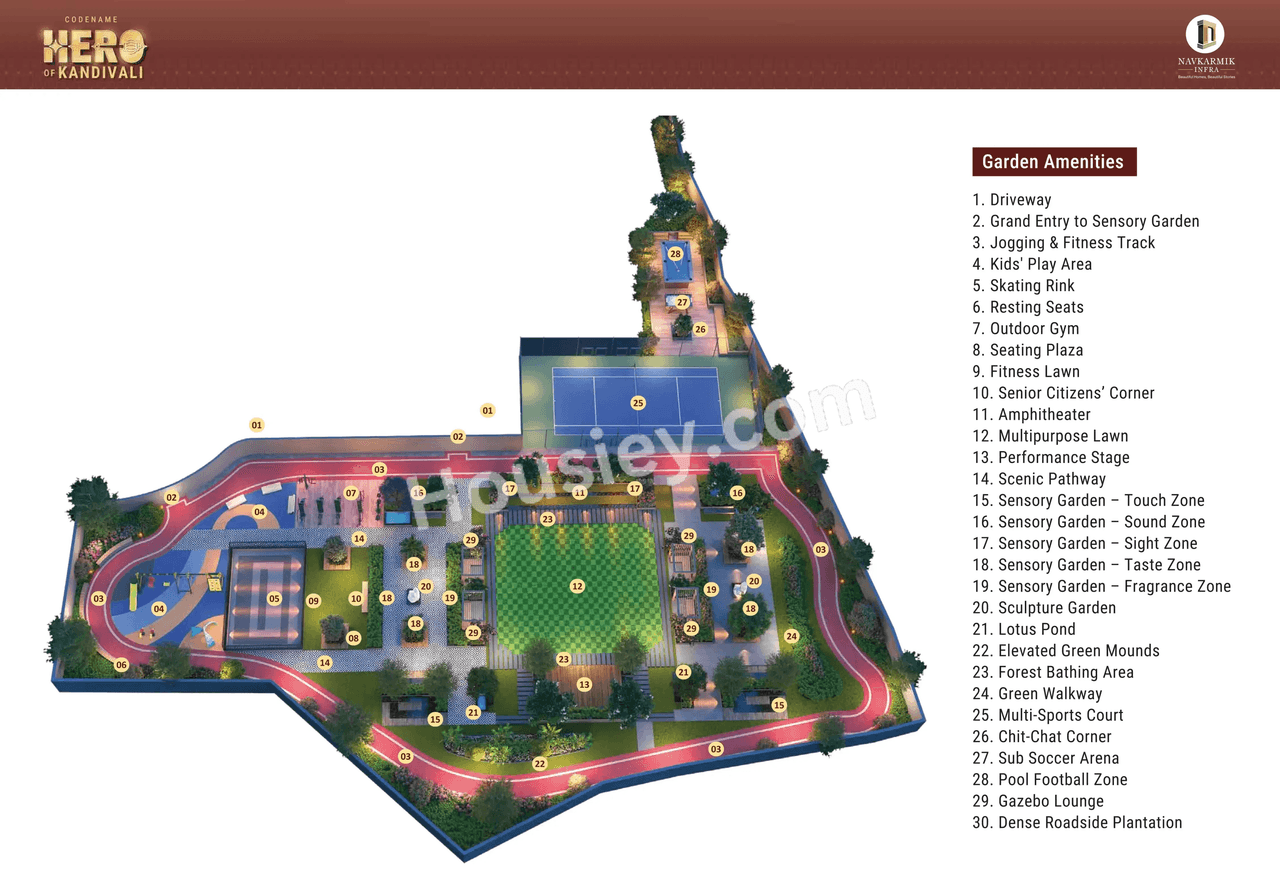Click '10. Senior Citizens' Corner' entry

[x=1064, y=393]
